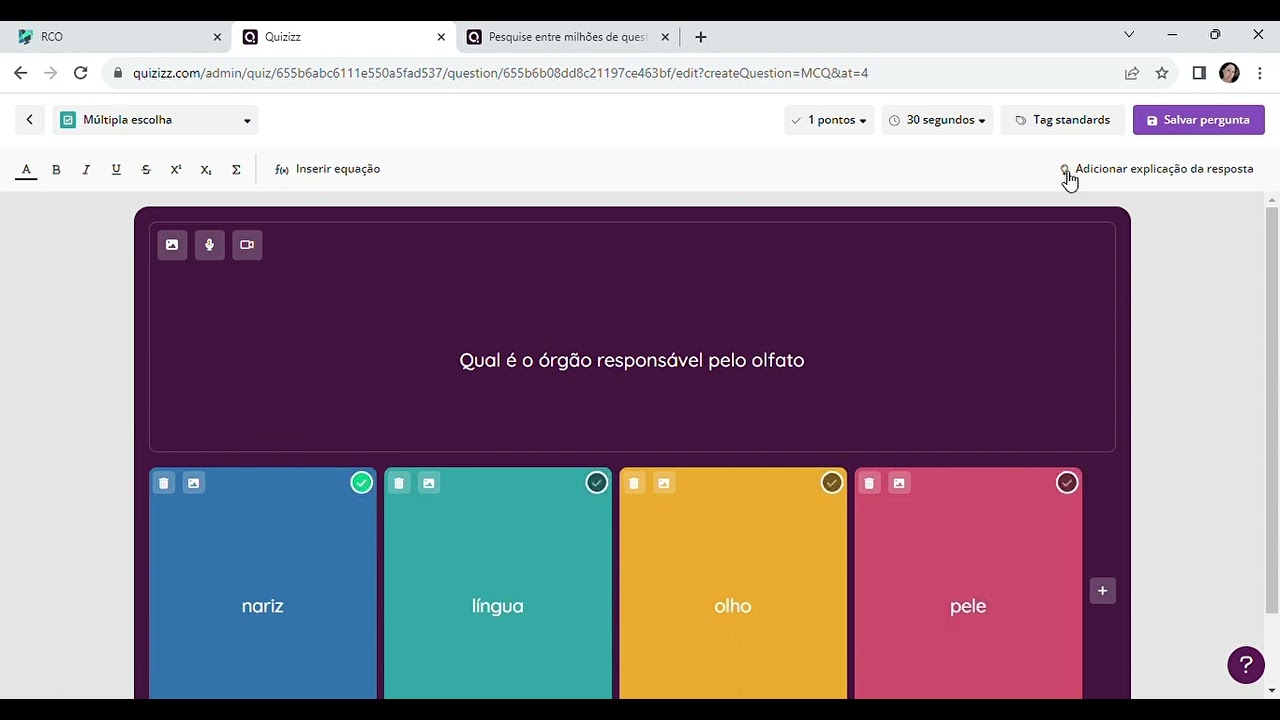Click Adicionar explicação da resposta

click(x=1157, y=169)
